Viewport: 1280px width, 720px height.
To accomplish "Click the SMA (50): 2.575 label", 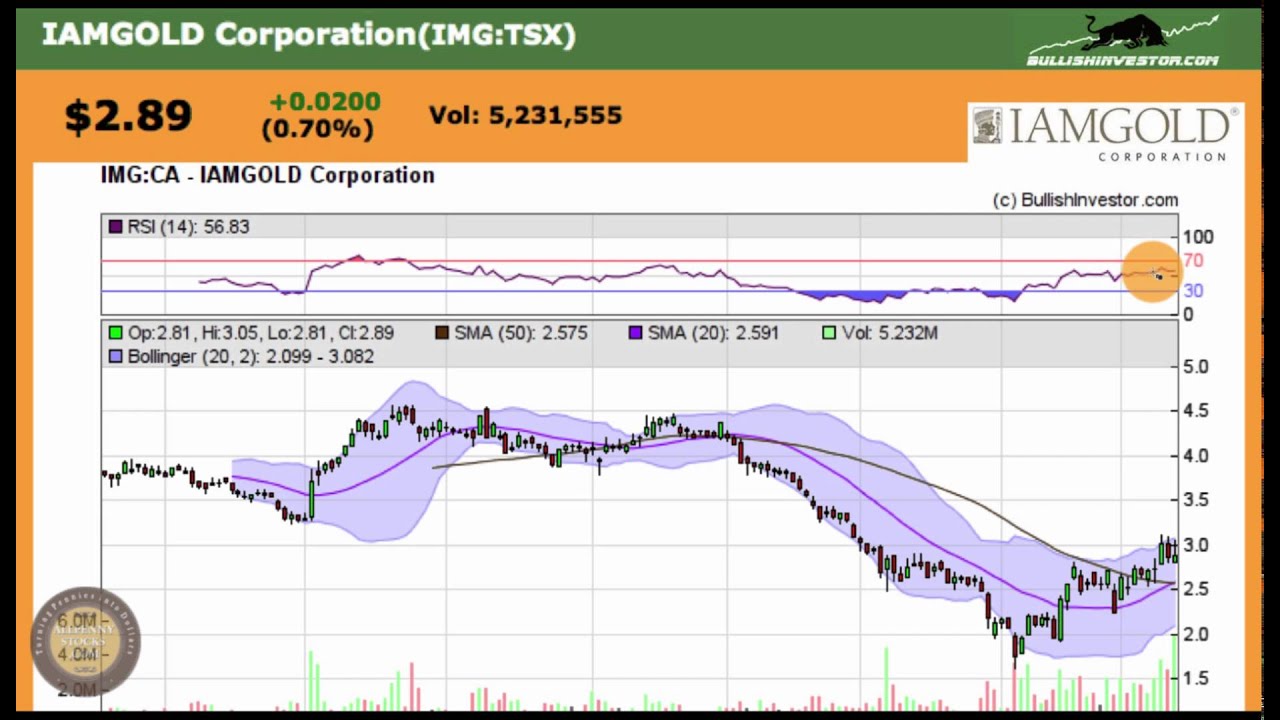I will tap(520, 333).
